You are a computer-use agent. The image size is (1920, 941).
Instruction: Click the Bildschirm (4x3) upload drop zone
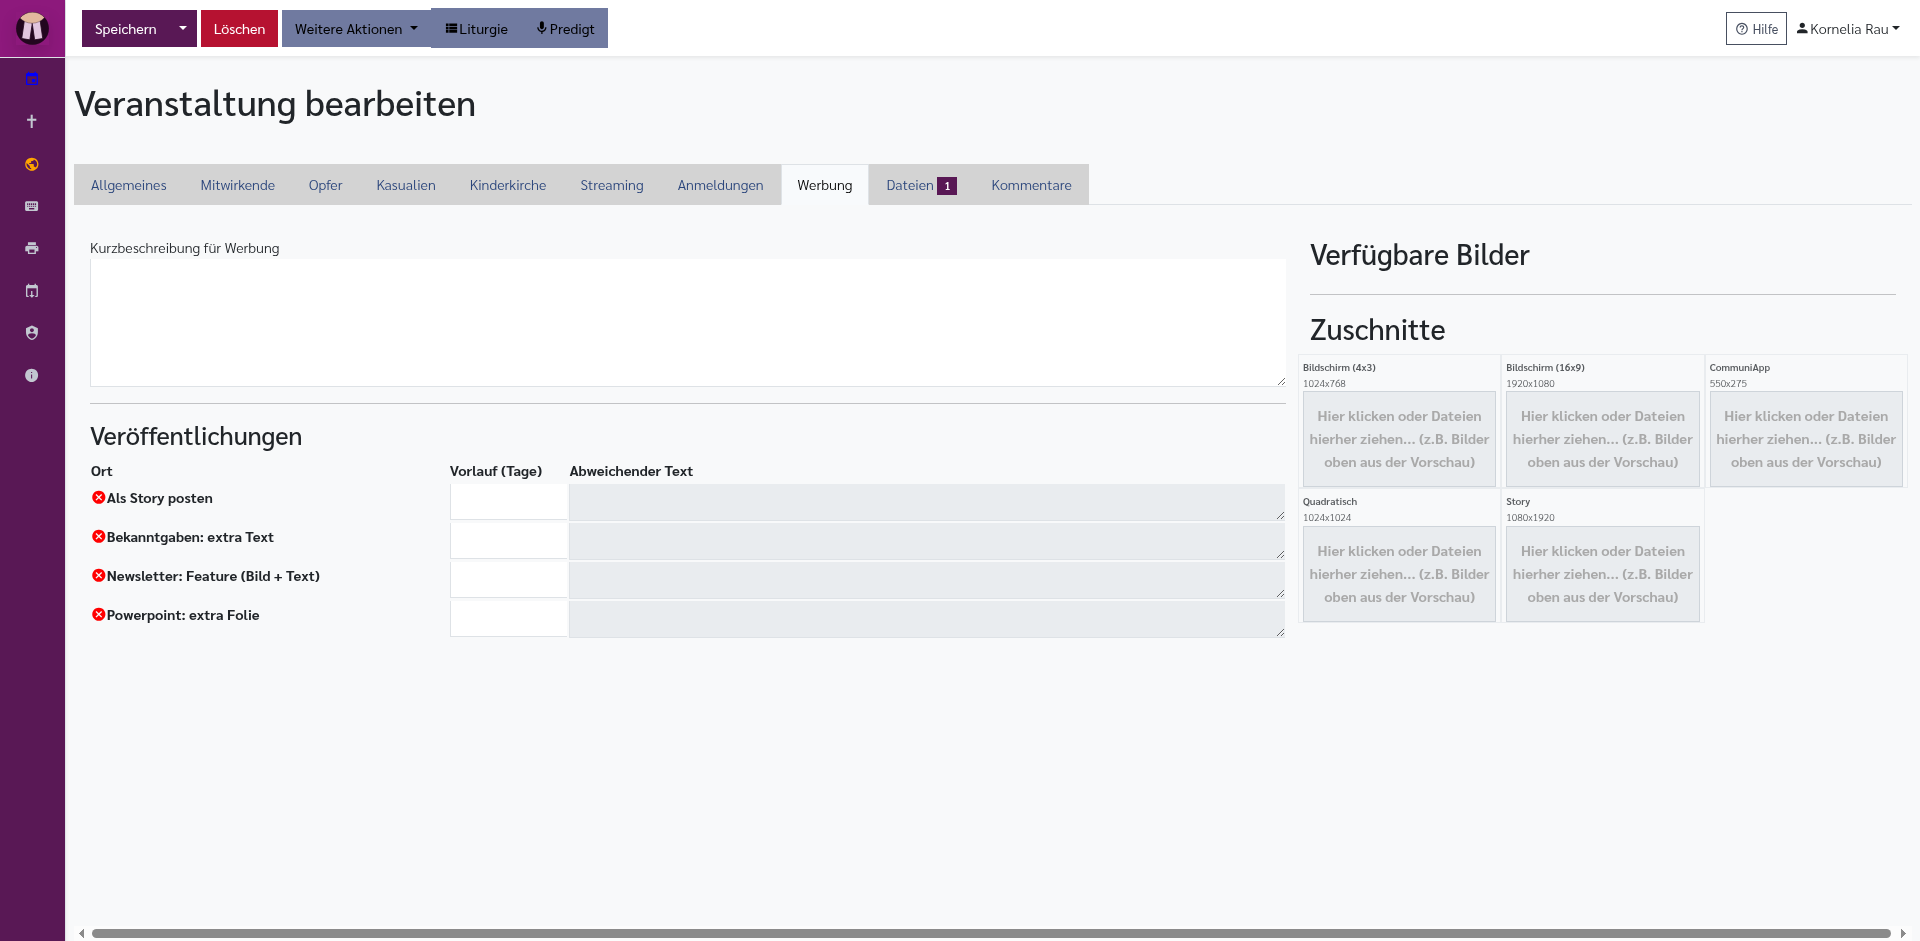pyautogui.click(x=1399, y=439)
